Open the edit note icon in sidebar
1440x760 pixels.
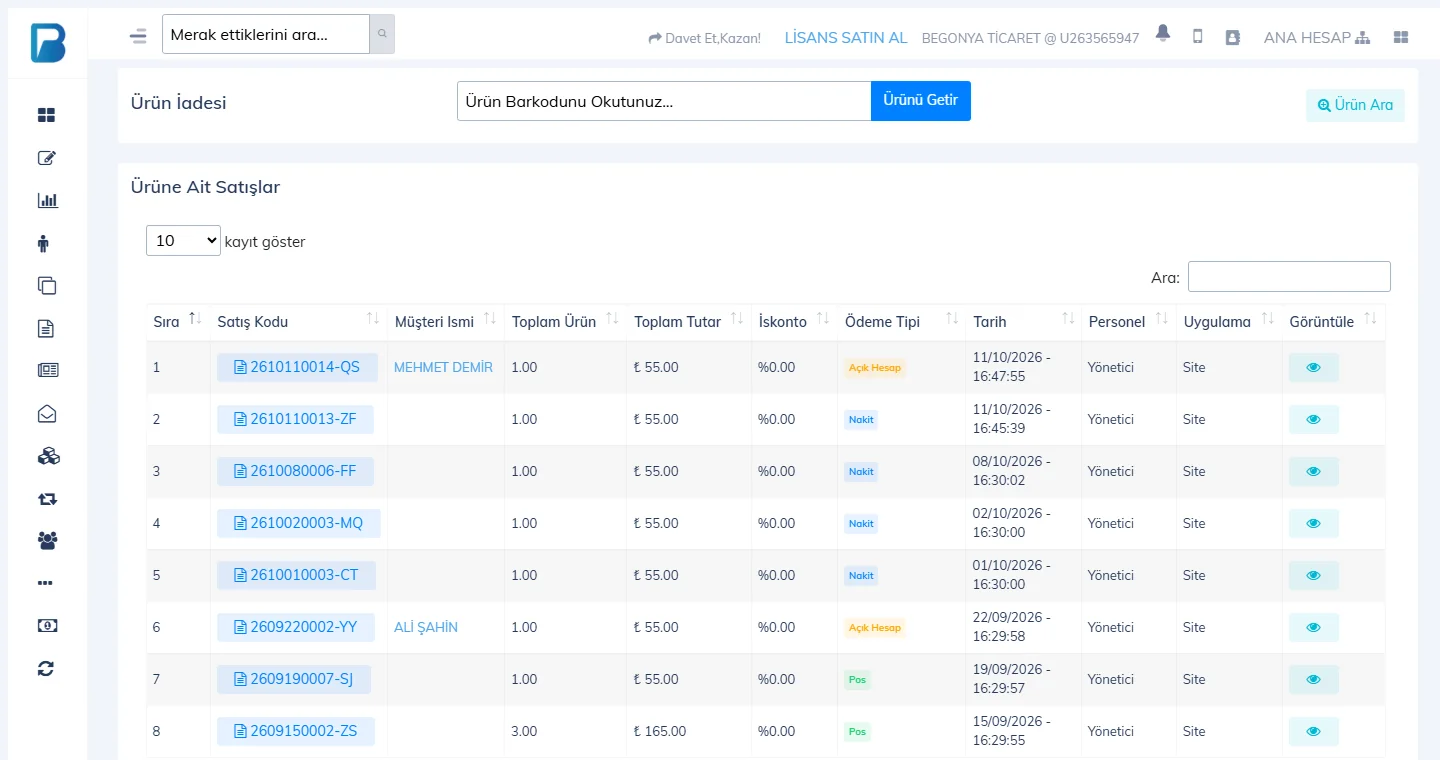coord(47,158)
